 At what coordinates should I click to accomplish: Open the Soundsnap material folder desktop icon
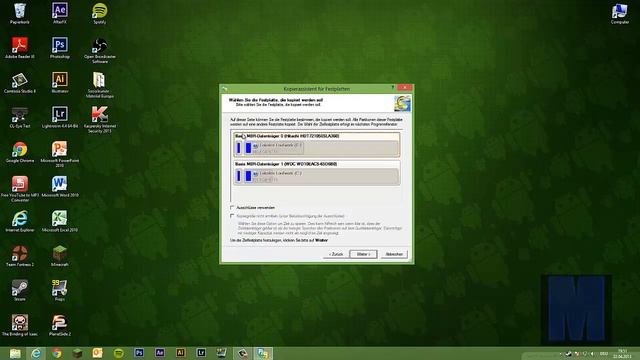pyautogui.click(x=100, y=85)
